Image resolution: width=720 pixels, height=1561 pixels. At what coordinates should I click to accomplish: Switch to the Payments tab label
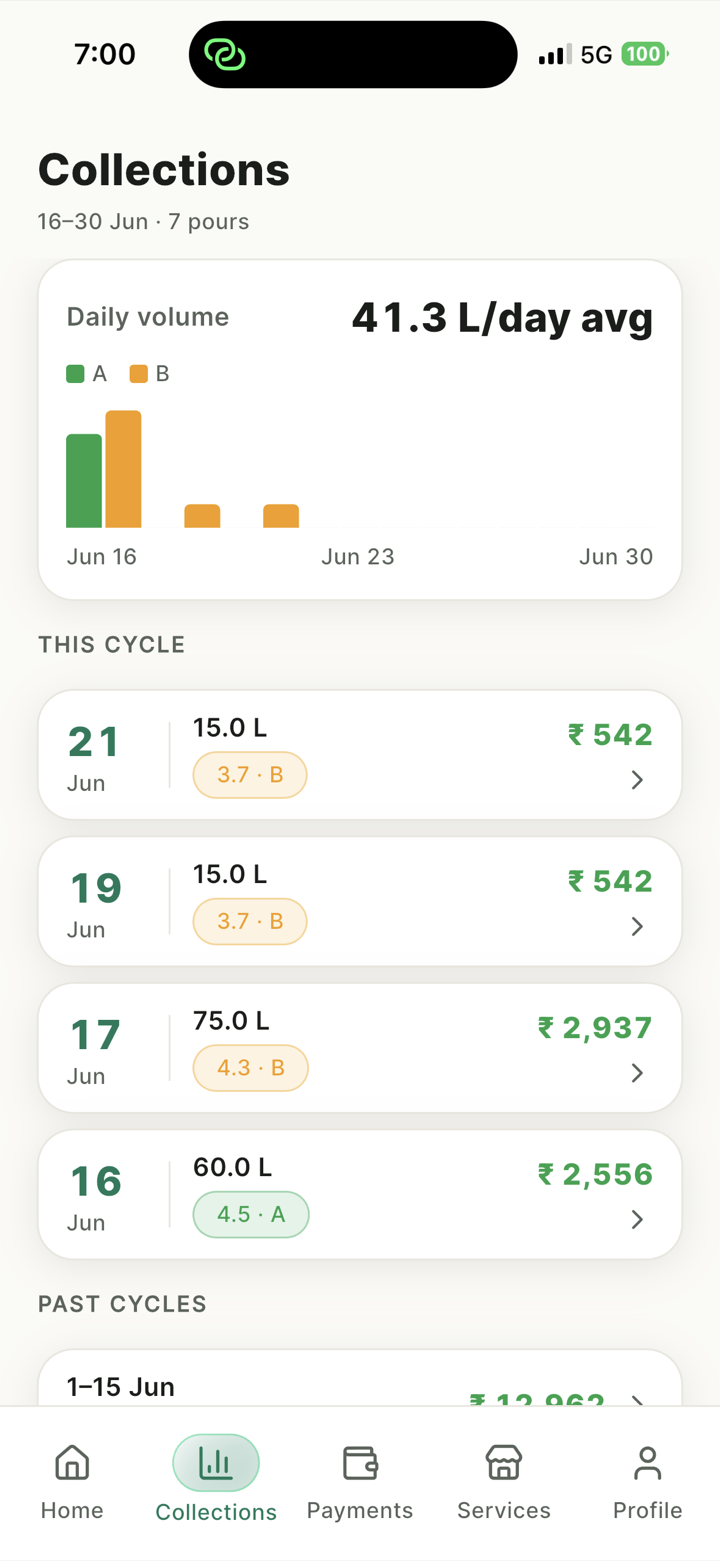[x=360, y=1510]
